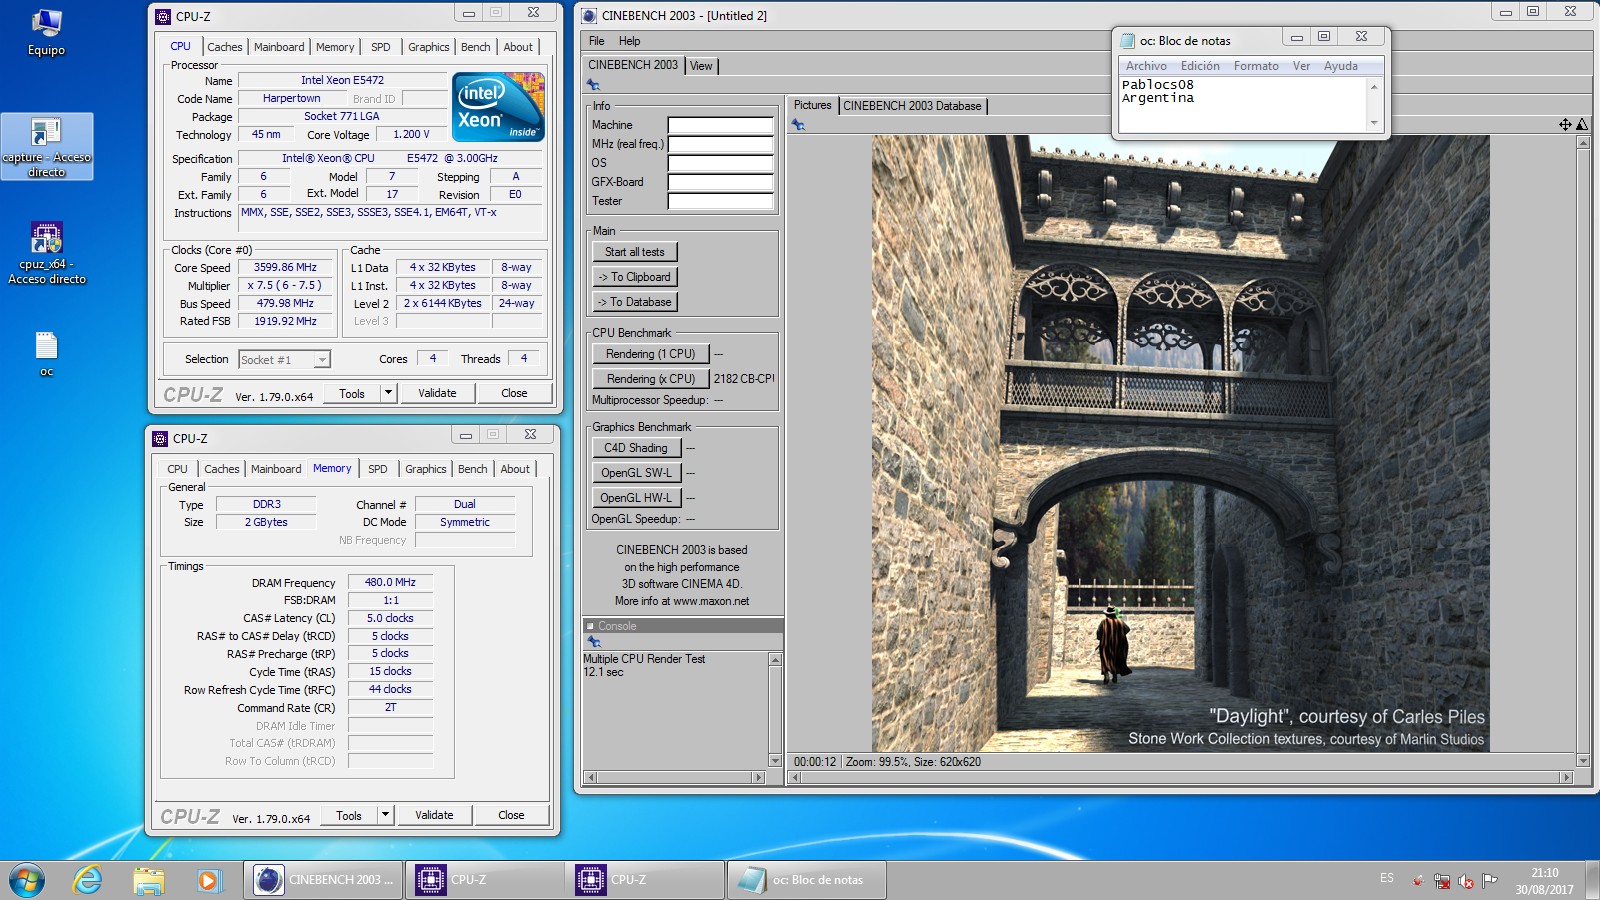Launch Internet Explorer from the taskbar
Screen dimensions: 1600x900
click(x=88, y=880)
